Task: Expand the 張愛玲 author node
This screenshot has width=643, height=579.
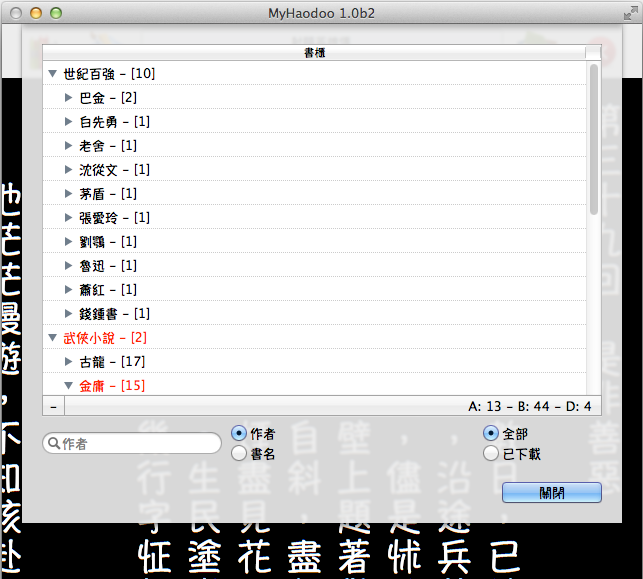Action: (x=68, y=218)
